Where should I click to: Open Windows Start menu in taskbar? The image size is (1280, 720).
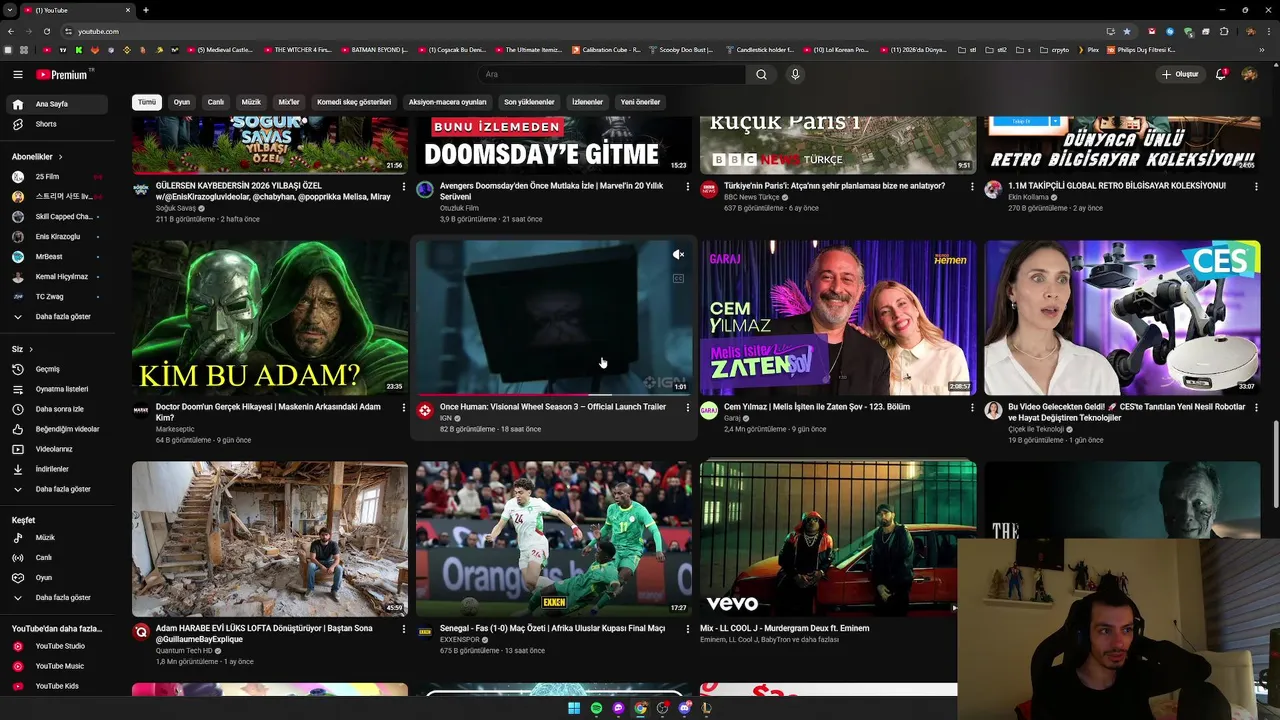(574, 708)
